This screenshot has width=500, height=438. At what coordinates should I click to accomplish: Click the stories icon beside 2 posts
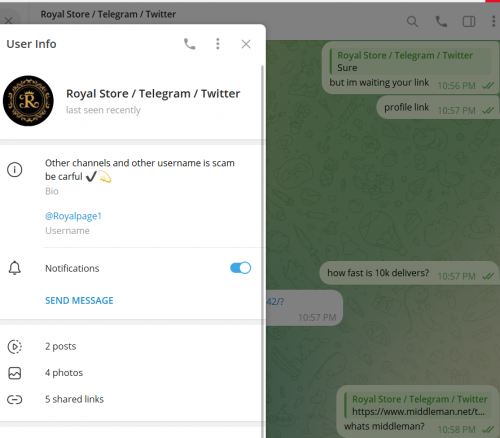point(15,347)
